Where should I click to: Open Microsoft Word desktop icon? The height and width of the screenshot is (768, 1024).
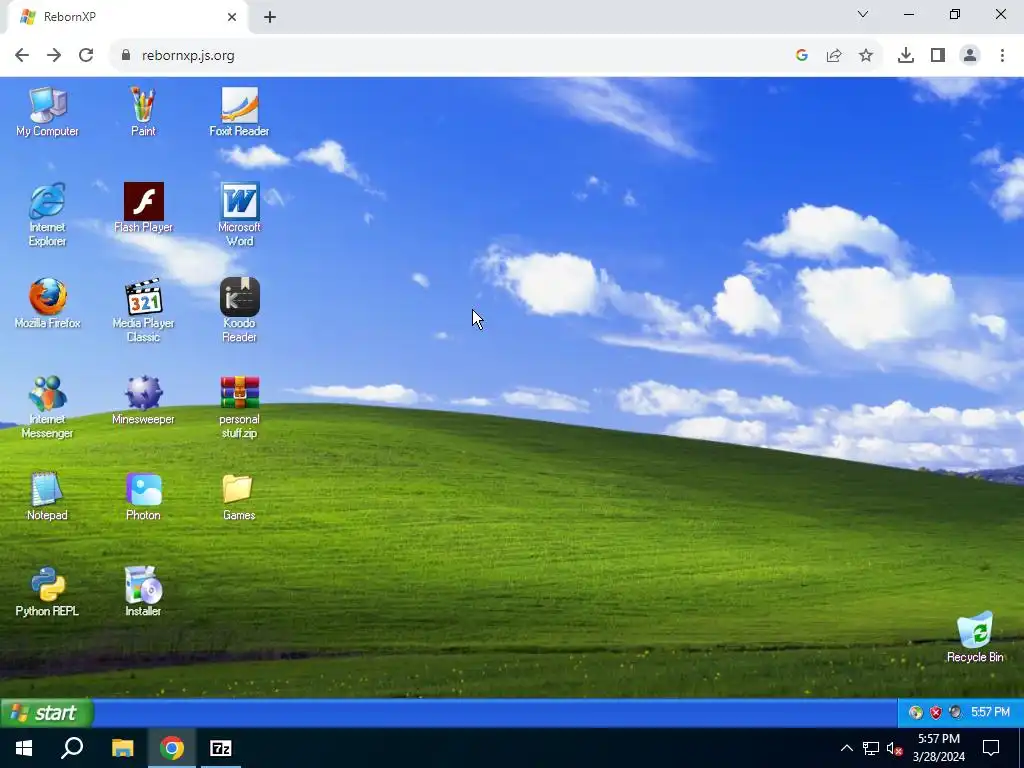pos(239,215)
